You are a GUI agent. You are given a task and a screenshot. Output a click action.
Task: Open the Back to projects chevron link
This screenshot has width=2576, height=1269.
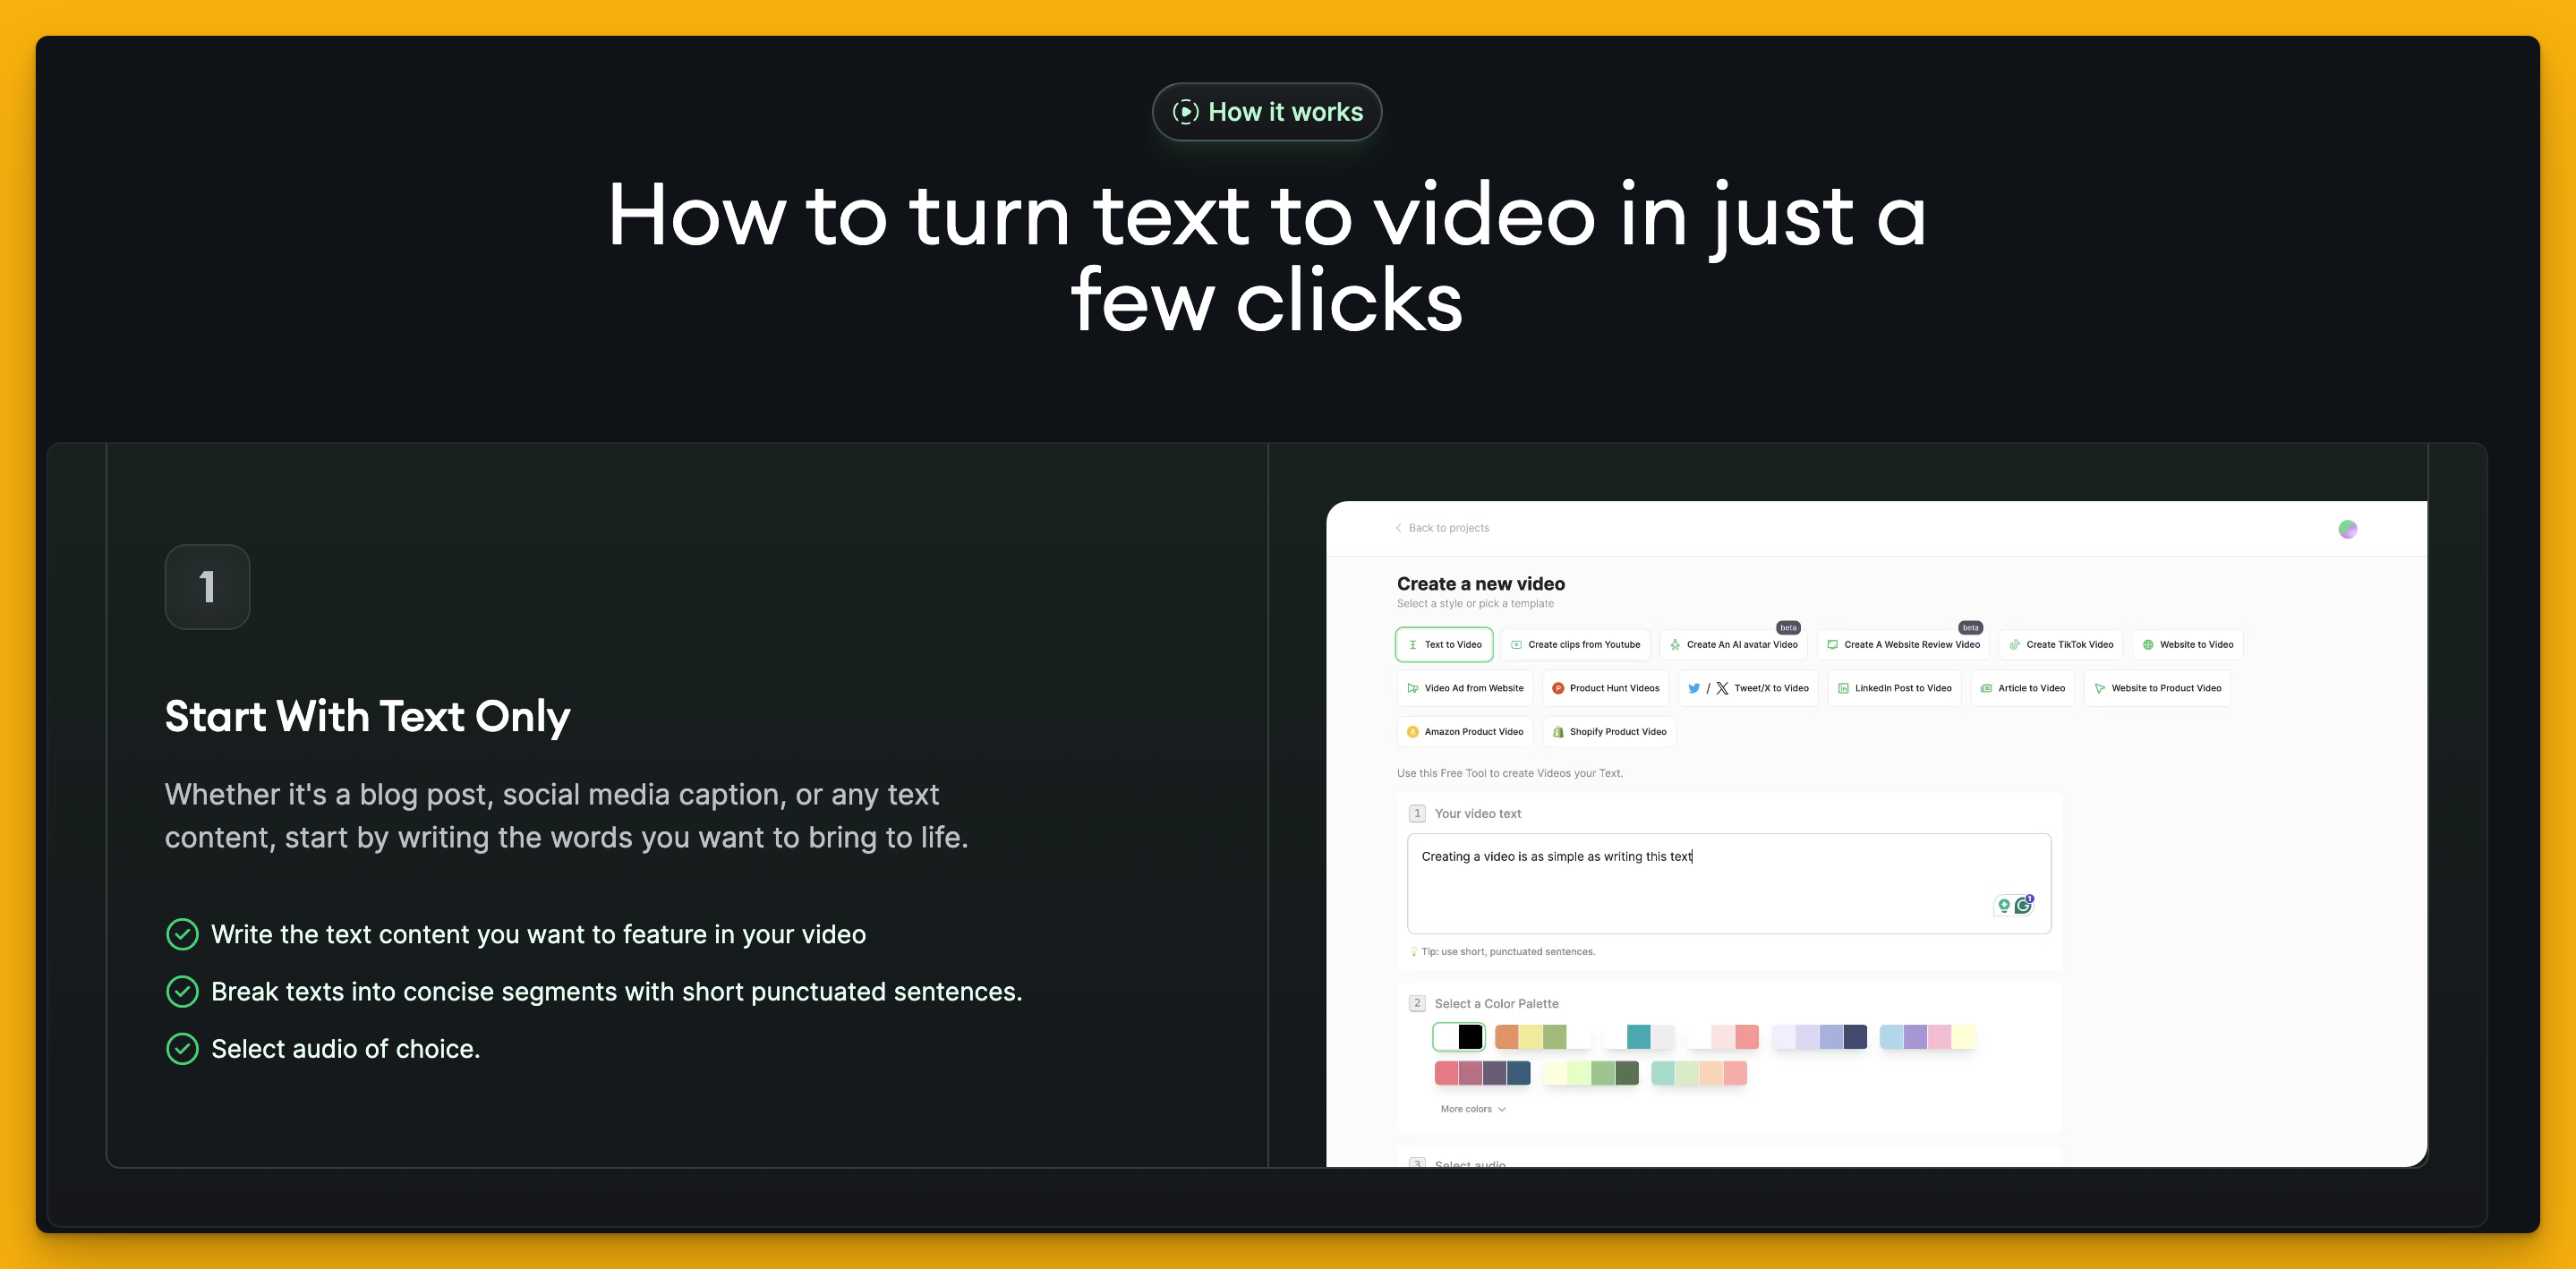tap(1400, 527)
